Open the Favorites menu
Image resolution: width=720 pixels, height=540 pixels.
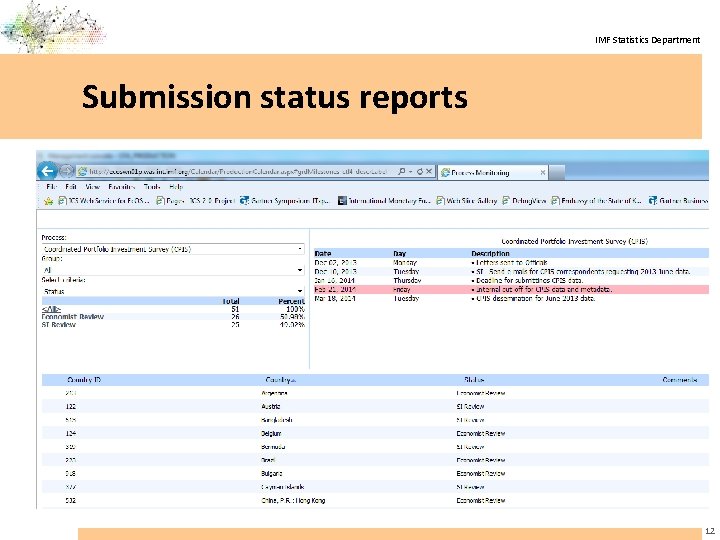[122, 187]
